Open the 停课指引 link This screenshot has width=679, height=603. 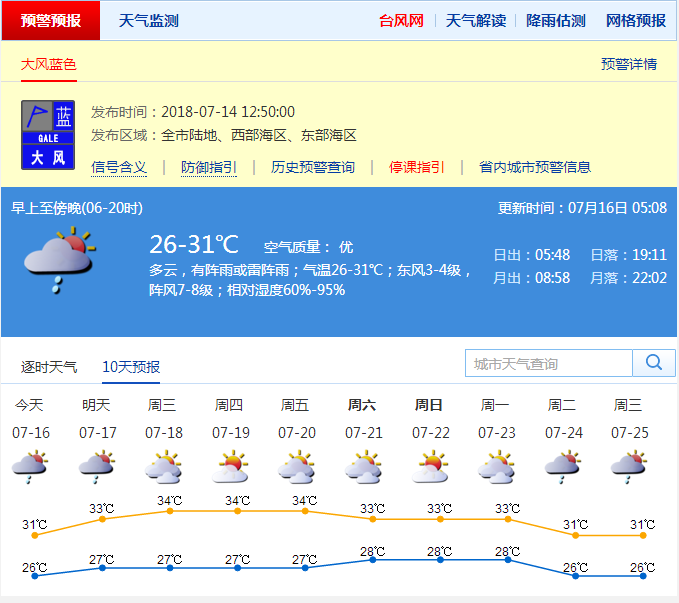tap(417, 167)
